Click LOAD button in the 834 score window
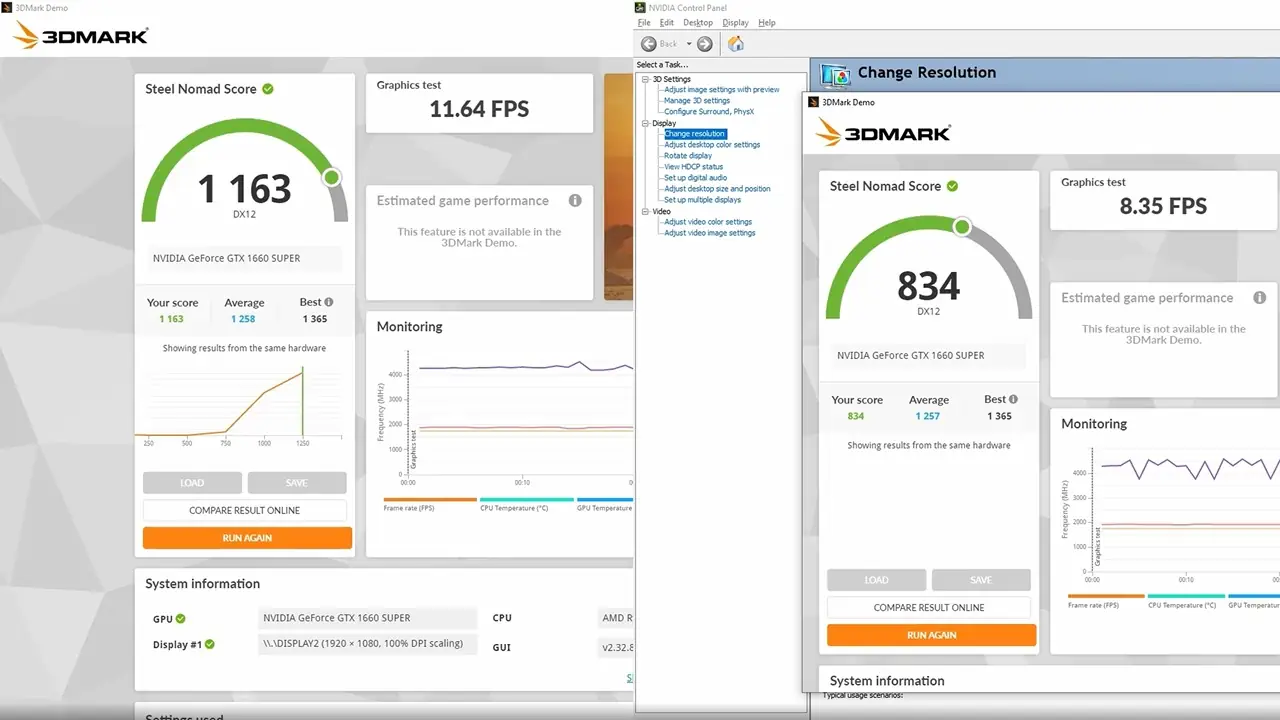This screenshot has height=720, width=1280. pos(876,580)
